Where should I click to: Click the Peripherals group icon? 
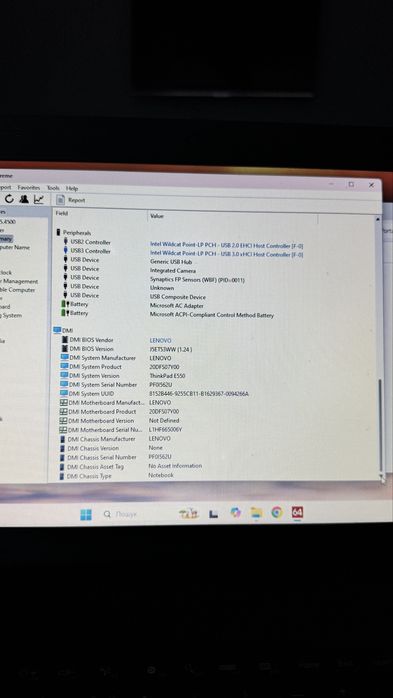(x=58, y=232)
